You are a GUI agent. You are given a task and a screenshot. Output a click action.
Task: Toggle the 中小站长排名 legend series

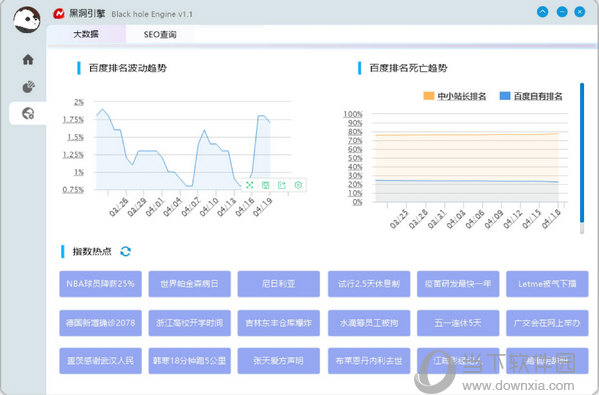click(x=455, y=96)
